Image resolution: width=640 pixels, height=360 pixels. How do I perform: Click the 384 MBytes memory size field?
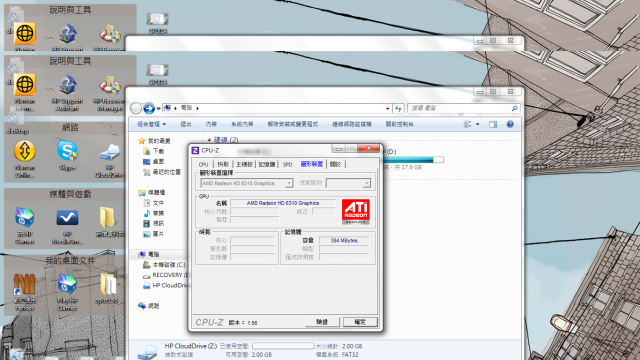(344, 240)
